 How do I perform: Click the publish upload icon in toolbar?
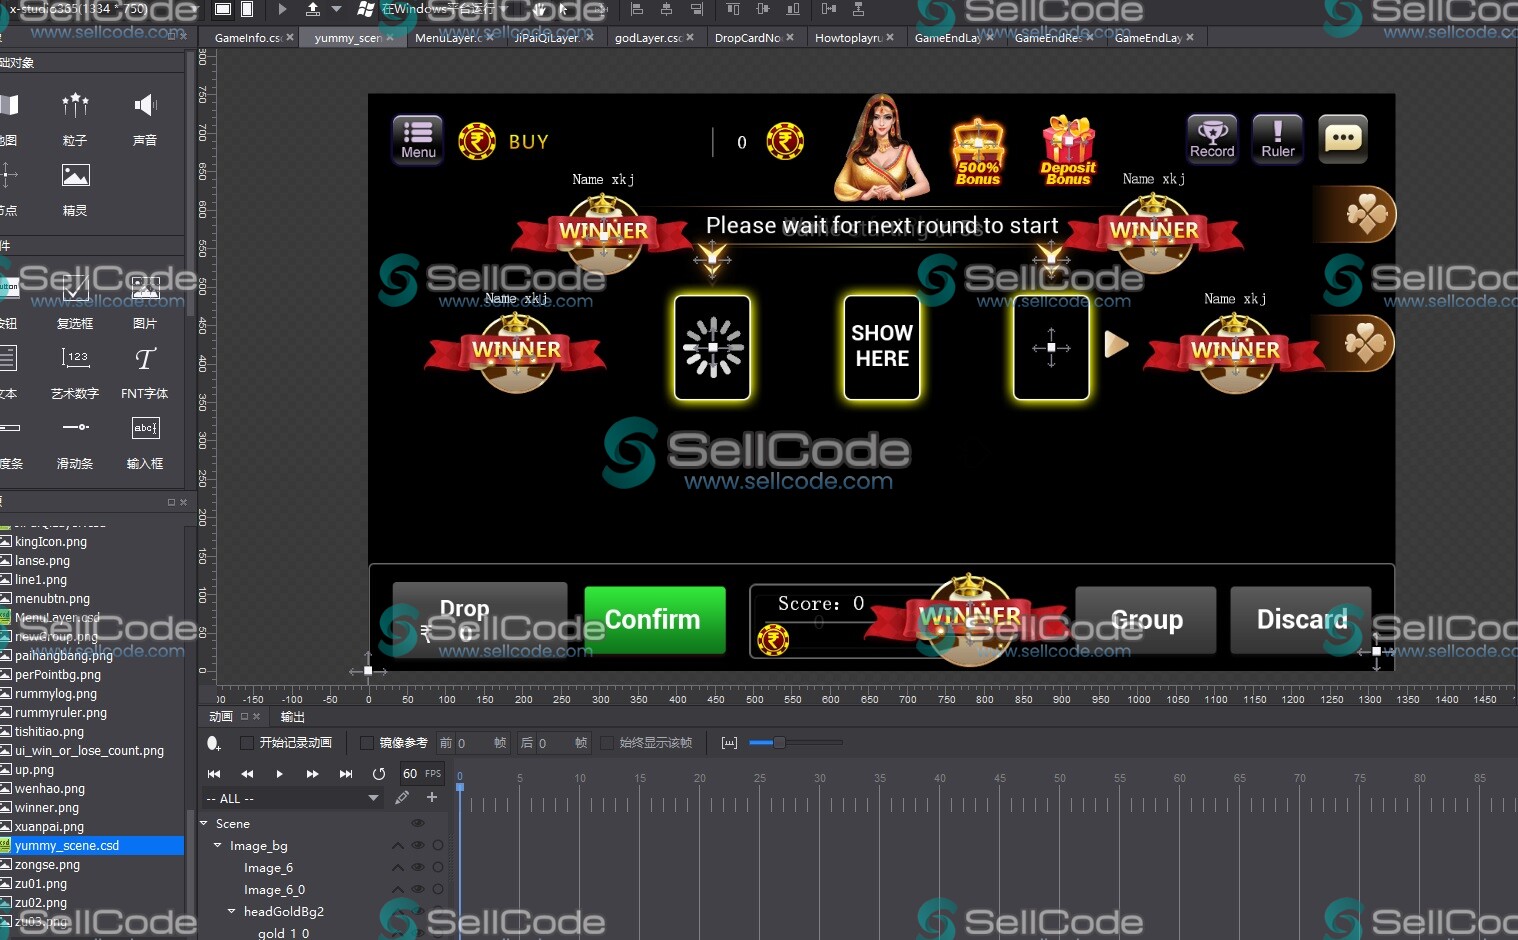tap(313, 9)
